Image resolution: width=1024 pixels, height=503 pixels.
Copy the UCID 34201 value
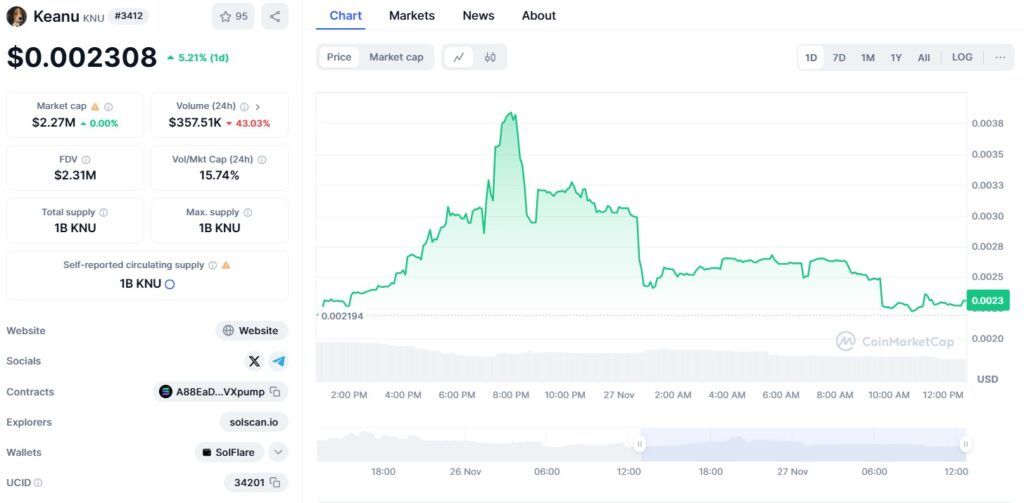(x=276, y=483)
